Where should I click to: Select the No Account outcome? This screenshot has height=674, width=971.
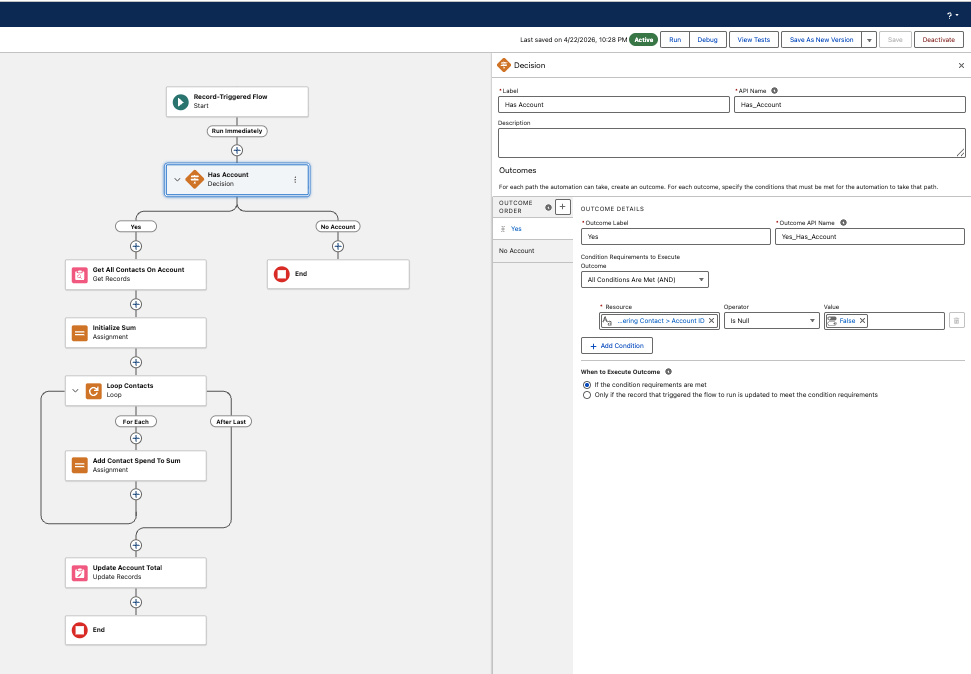coord(533,251)
